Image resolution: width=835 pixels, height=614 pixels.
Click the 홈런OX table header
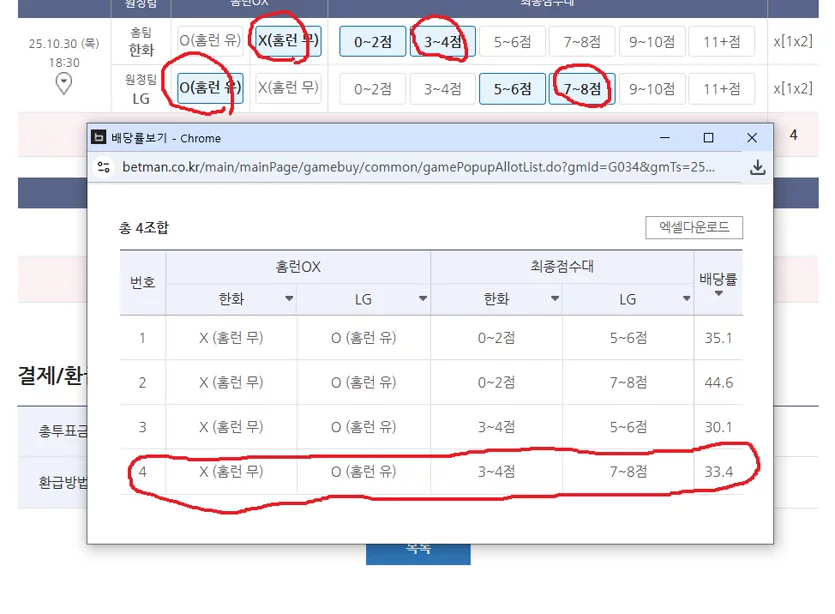tap(298, 267)
